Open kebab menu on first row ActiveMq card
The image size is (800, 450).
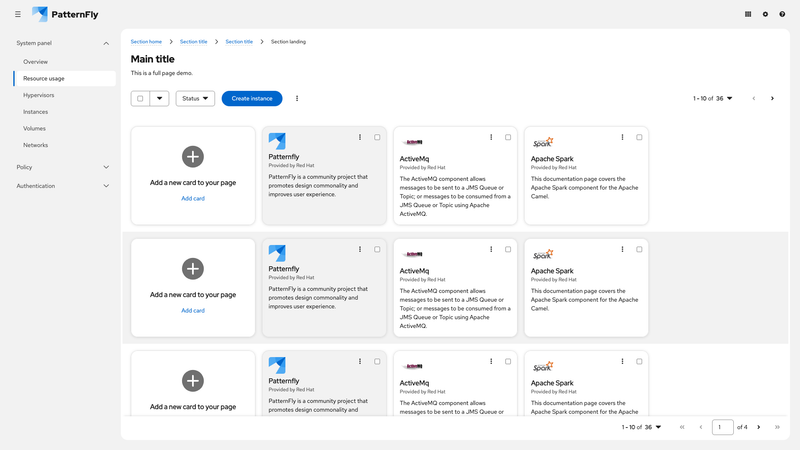pos(491,137)
